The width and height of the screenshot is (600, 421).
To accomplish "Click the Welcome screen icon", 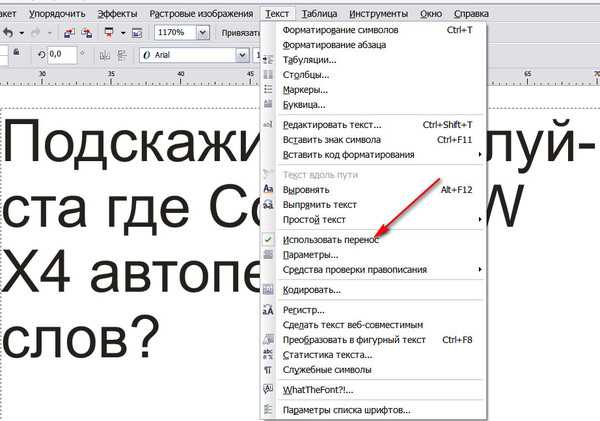I will [x=137, y=33].
